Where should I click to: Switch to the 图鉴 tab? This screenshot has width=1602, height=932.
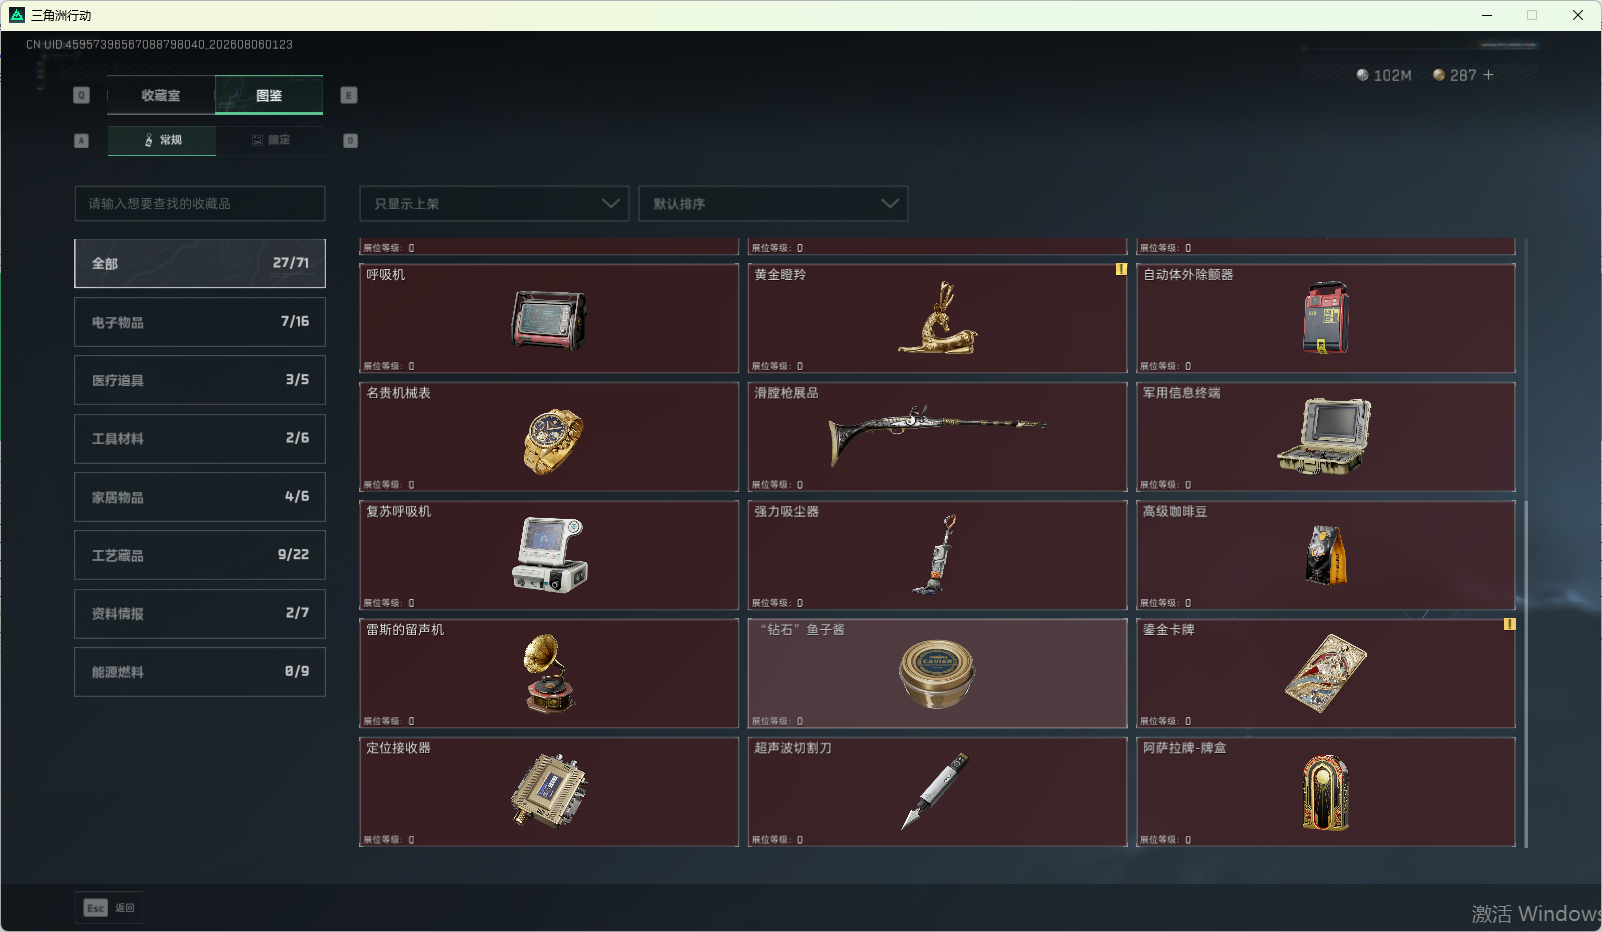[x=269, y=95]
